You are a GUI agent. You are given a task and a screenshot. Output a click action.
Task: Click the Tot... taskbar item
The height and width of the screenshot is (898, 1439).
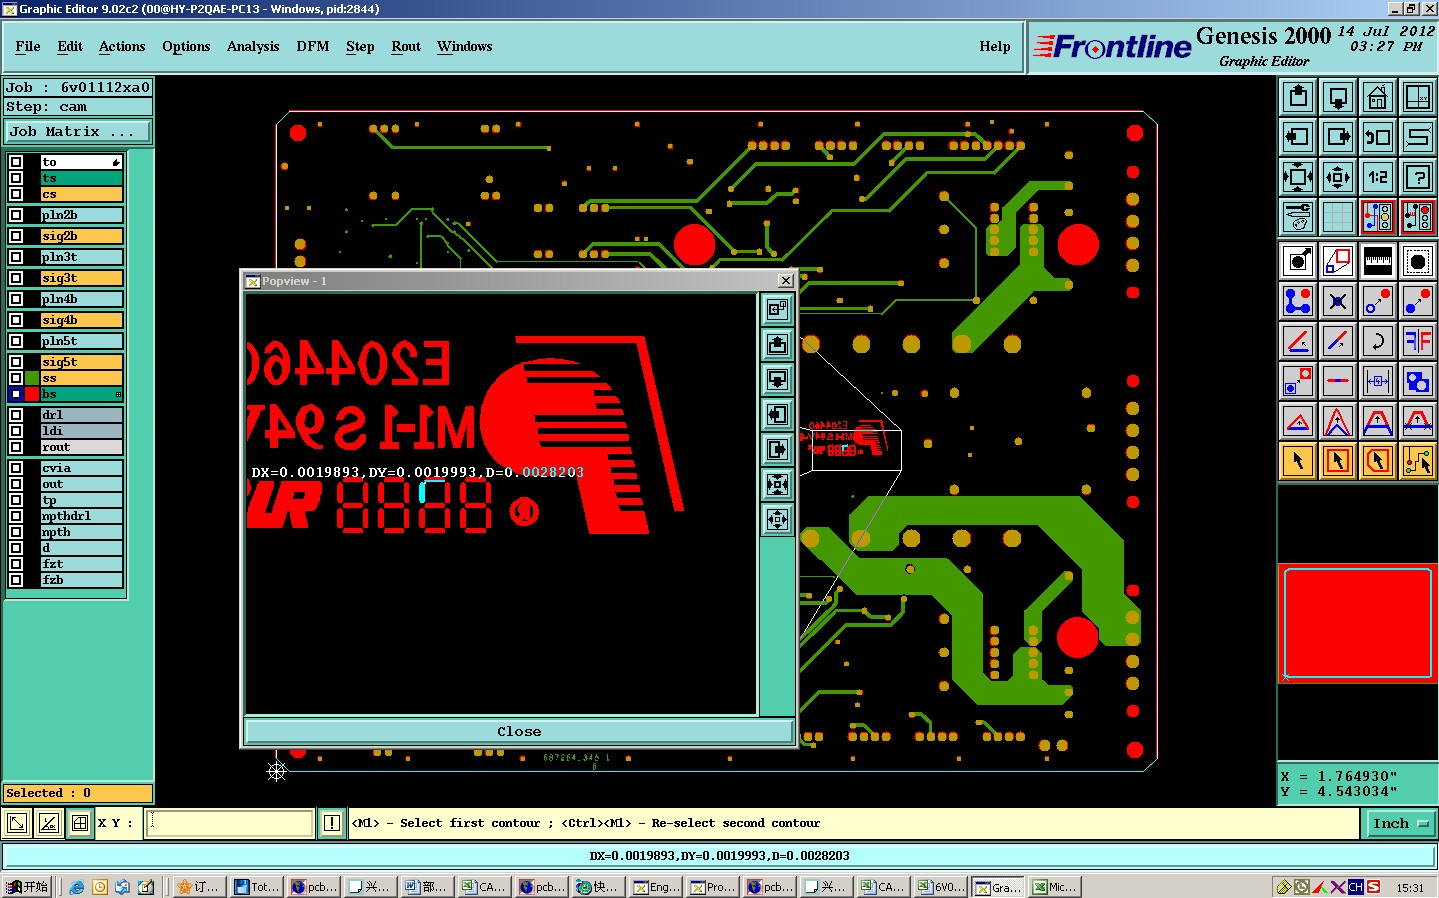point(257,887)
